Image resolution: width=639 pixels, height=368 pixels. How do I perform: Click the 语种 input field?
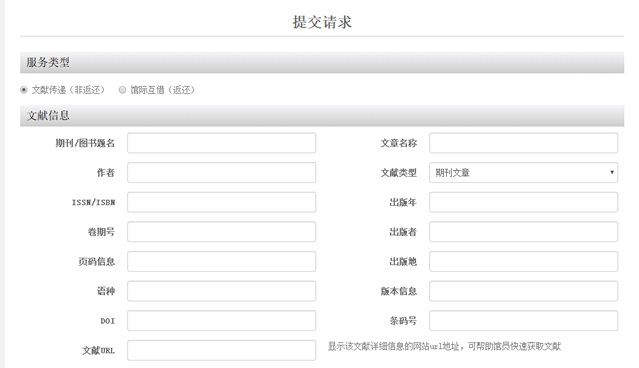click(x=221, y=291)
